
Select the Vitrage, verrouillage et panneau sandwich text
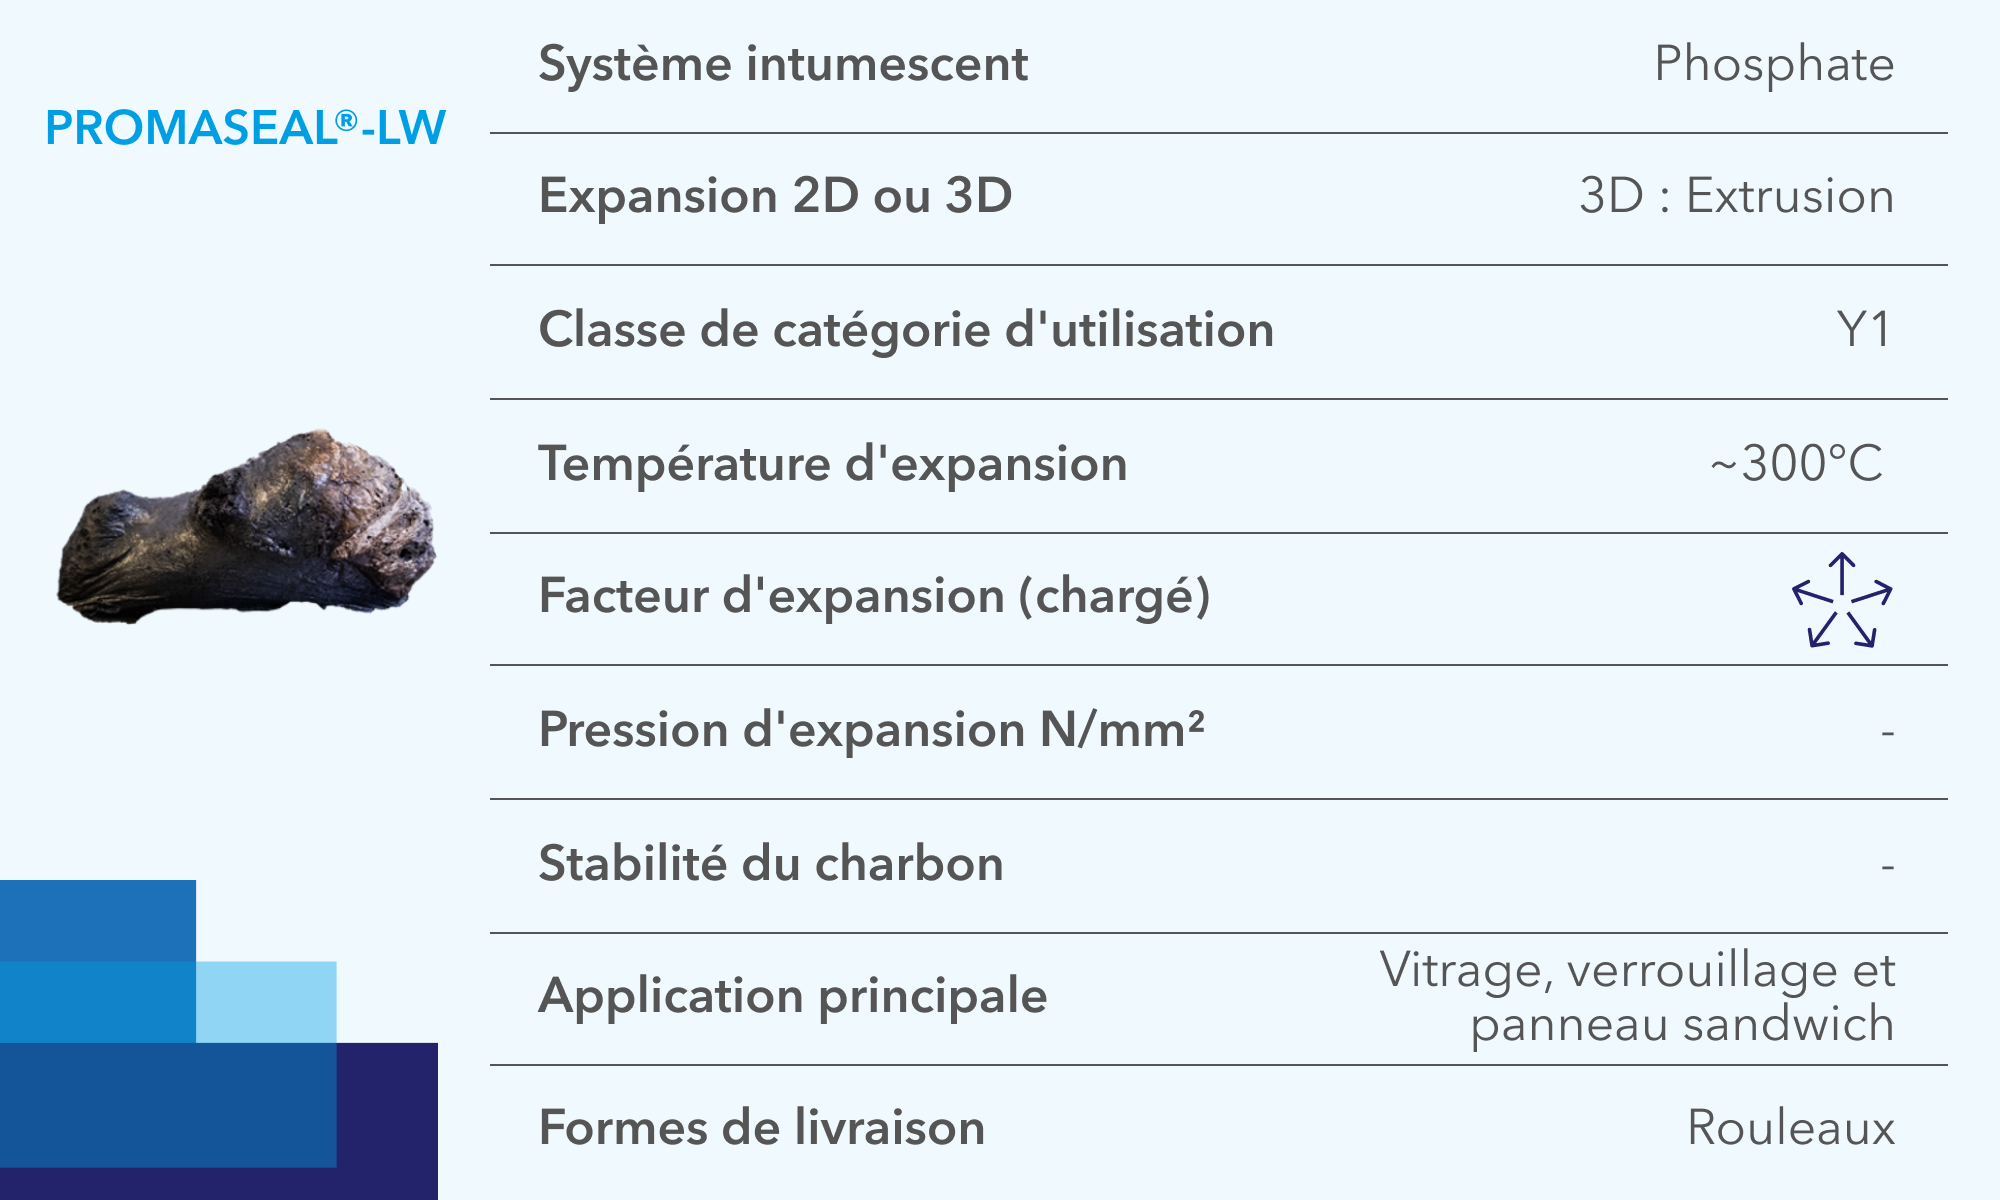[1637, 997]
